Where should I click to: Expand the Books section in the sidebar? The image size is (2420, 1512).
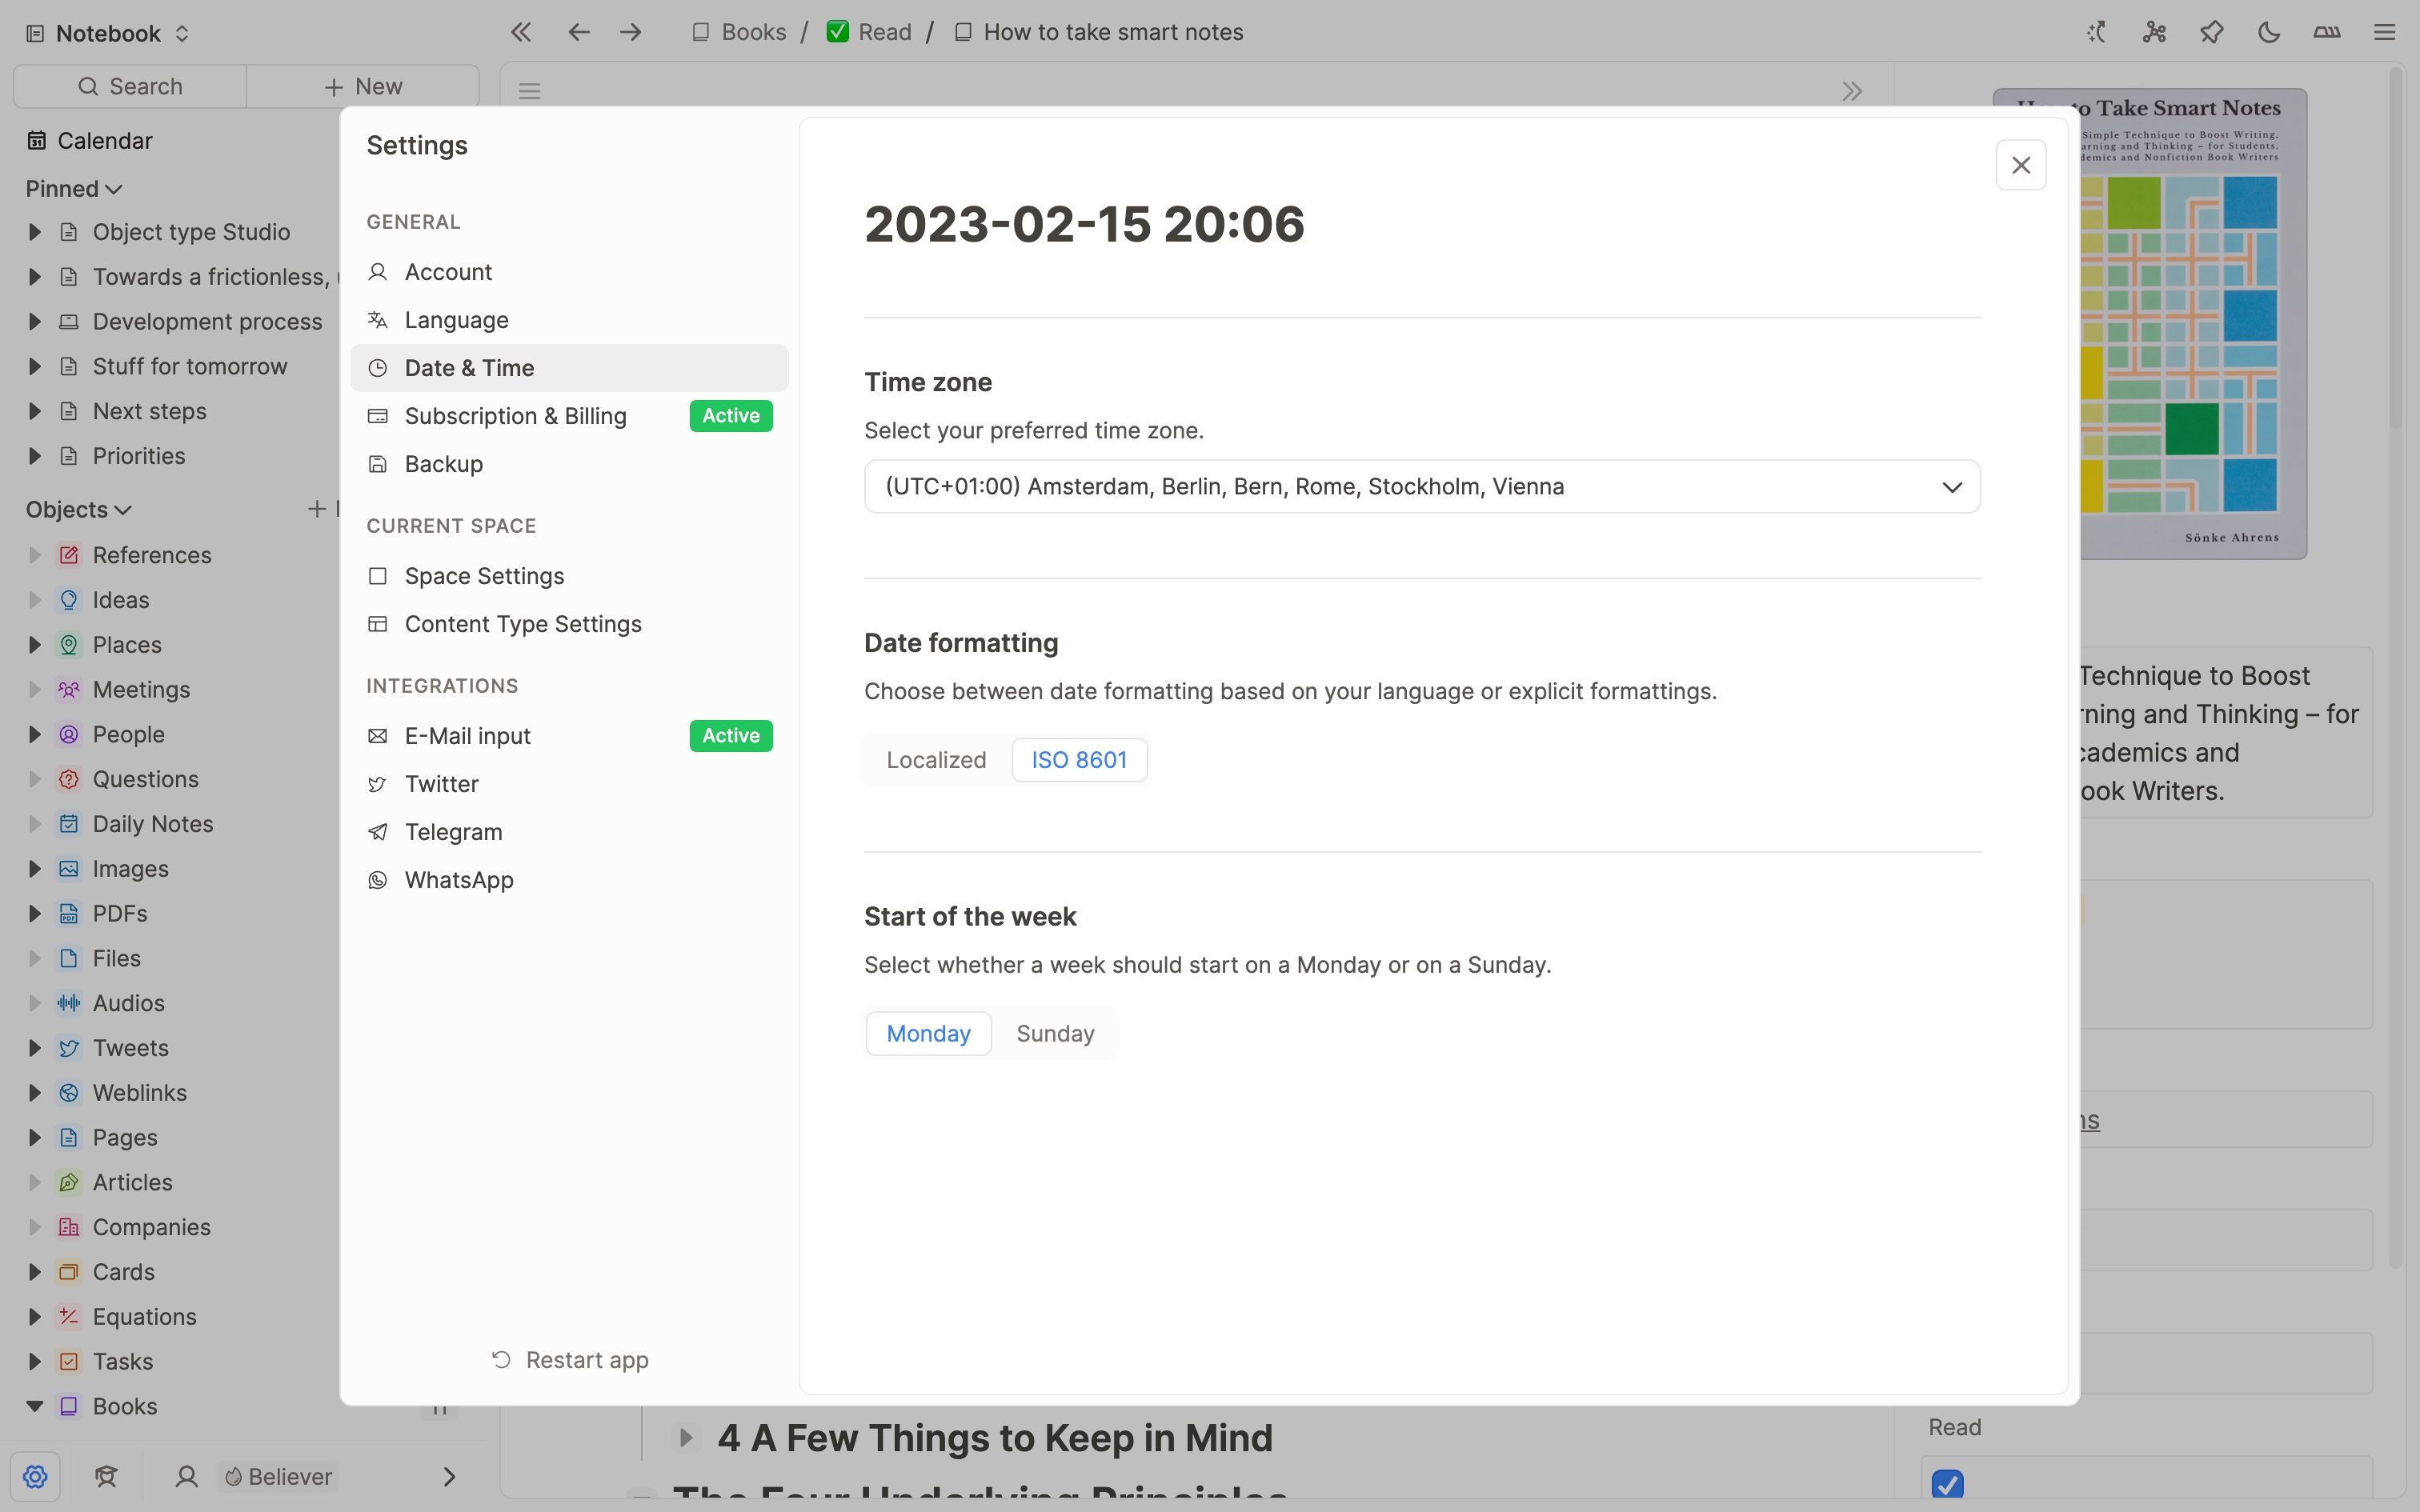[35, 1405]
